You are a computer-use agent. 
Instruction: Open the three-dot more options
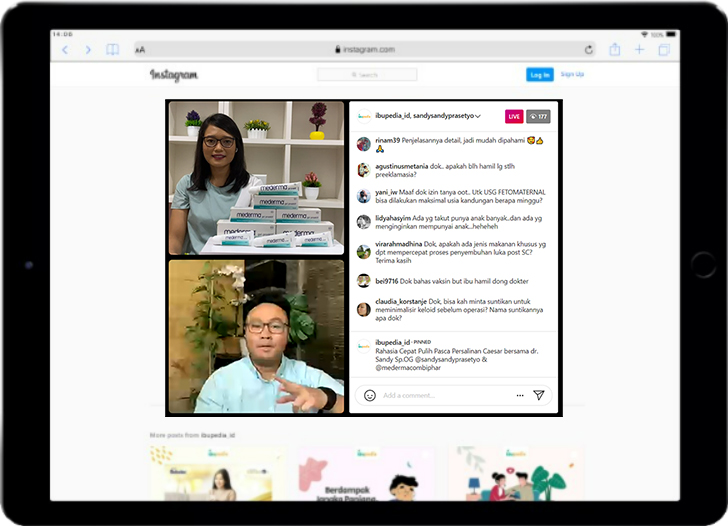pos(520,396)
